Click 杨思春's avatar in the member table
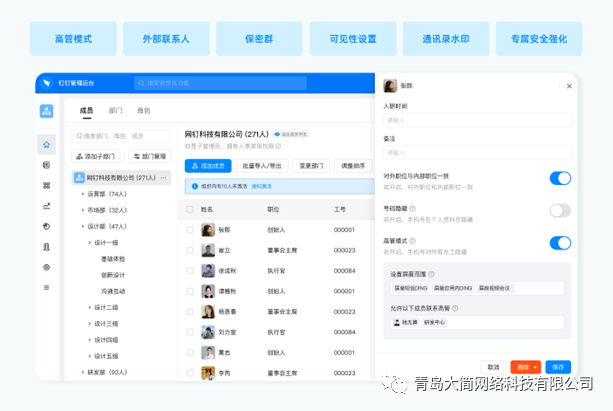Viewport: 613px width, 411px height. [208, 312]
